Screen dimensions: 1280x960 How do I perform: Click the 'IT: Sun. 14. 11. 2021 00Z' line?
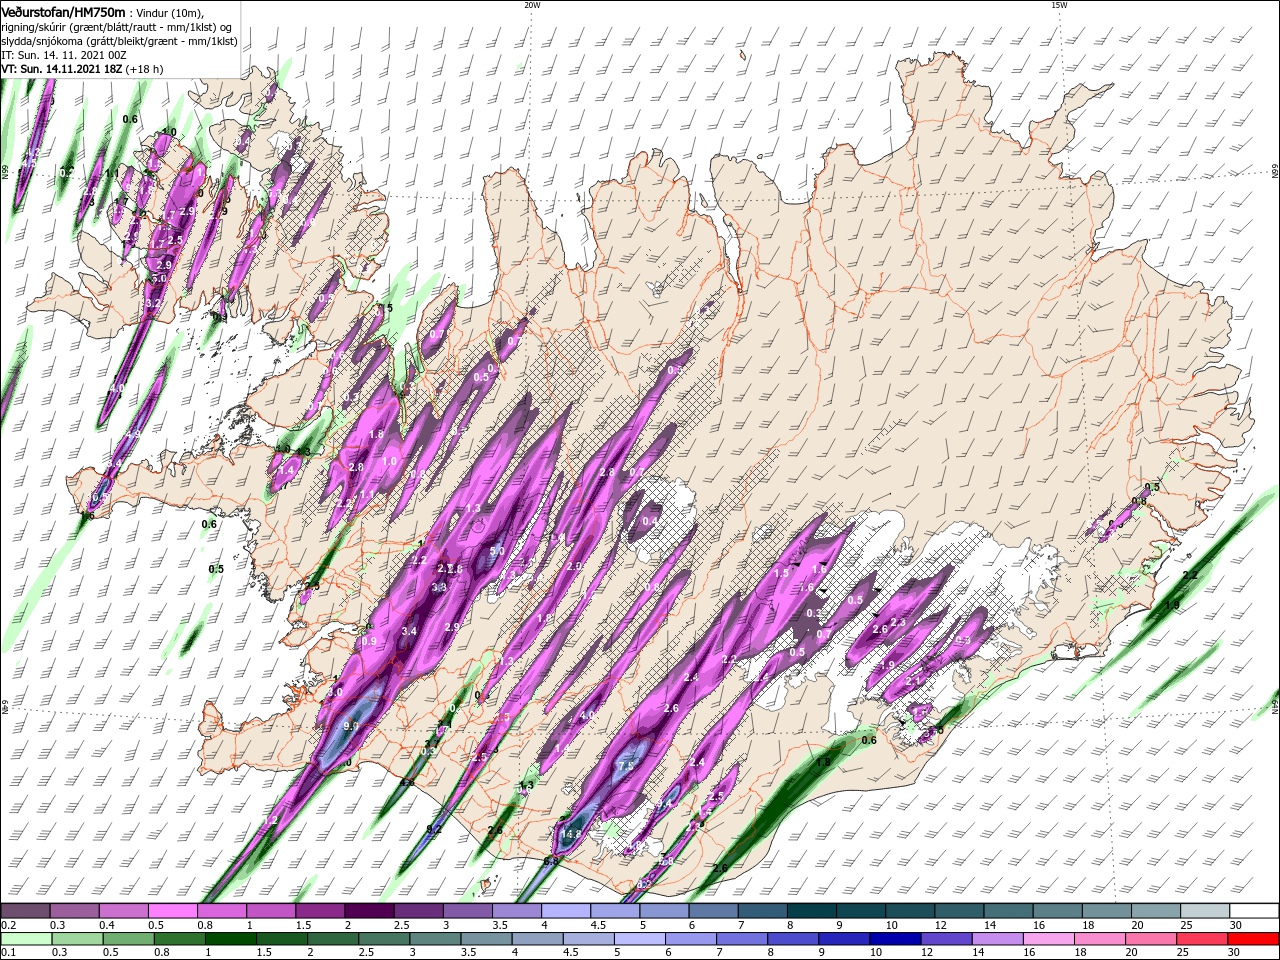tap(63, 55)
